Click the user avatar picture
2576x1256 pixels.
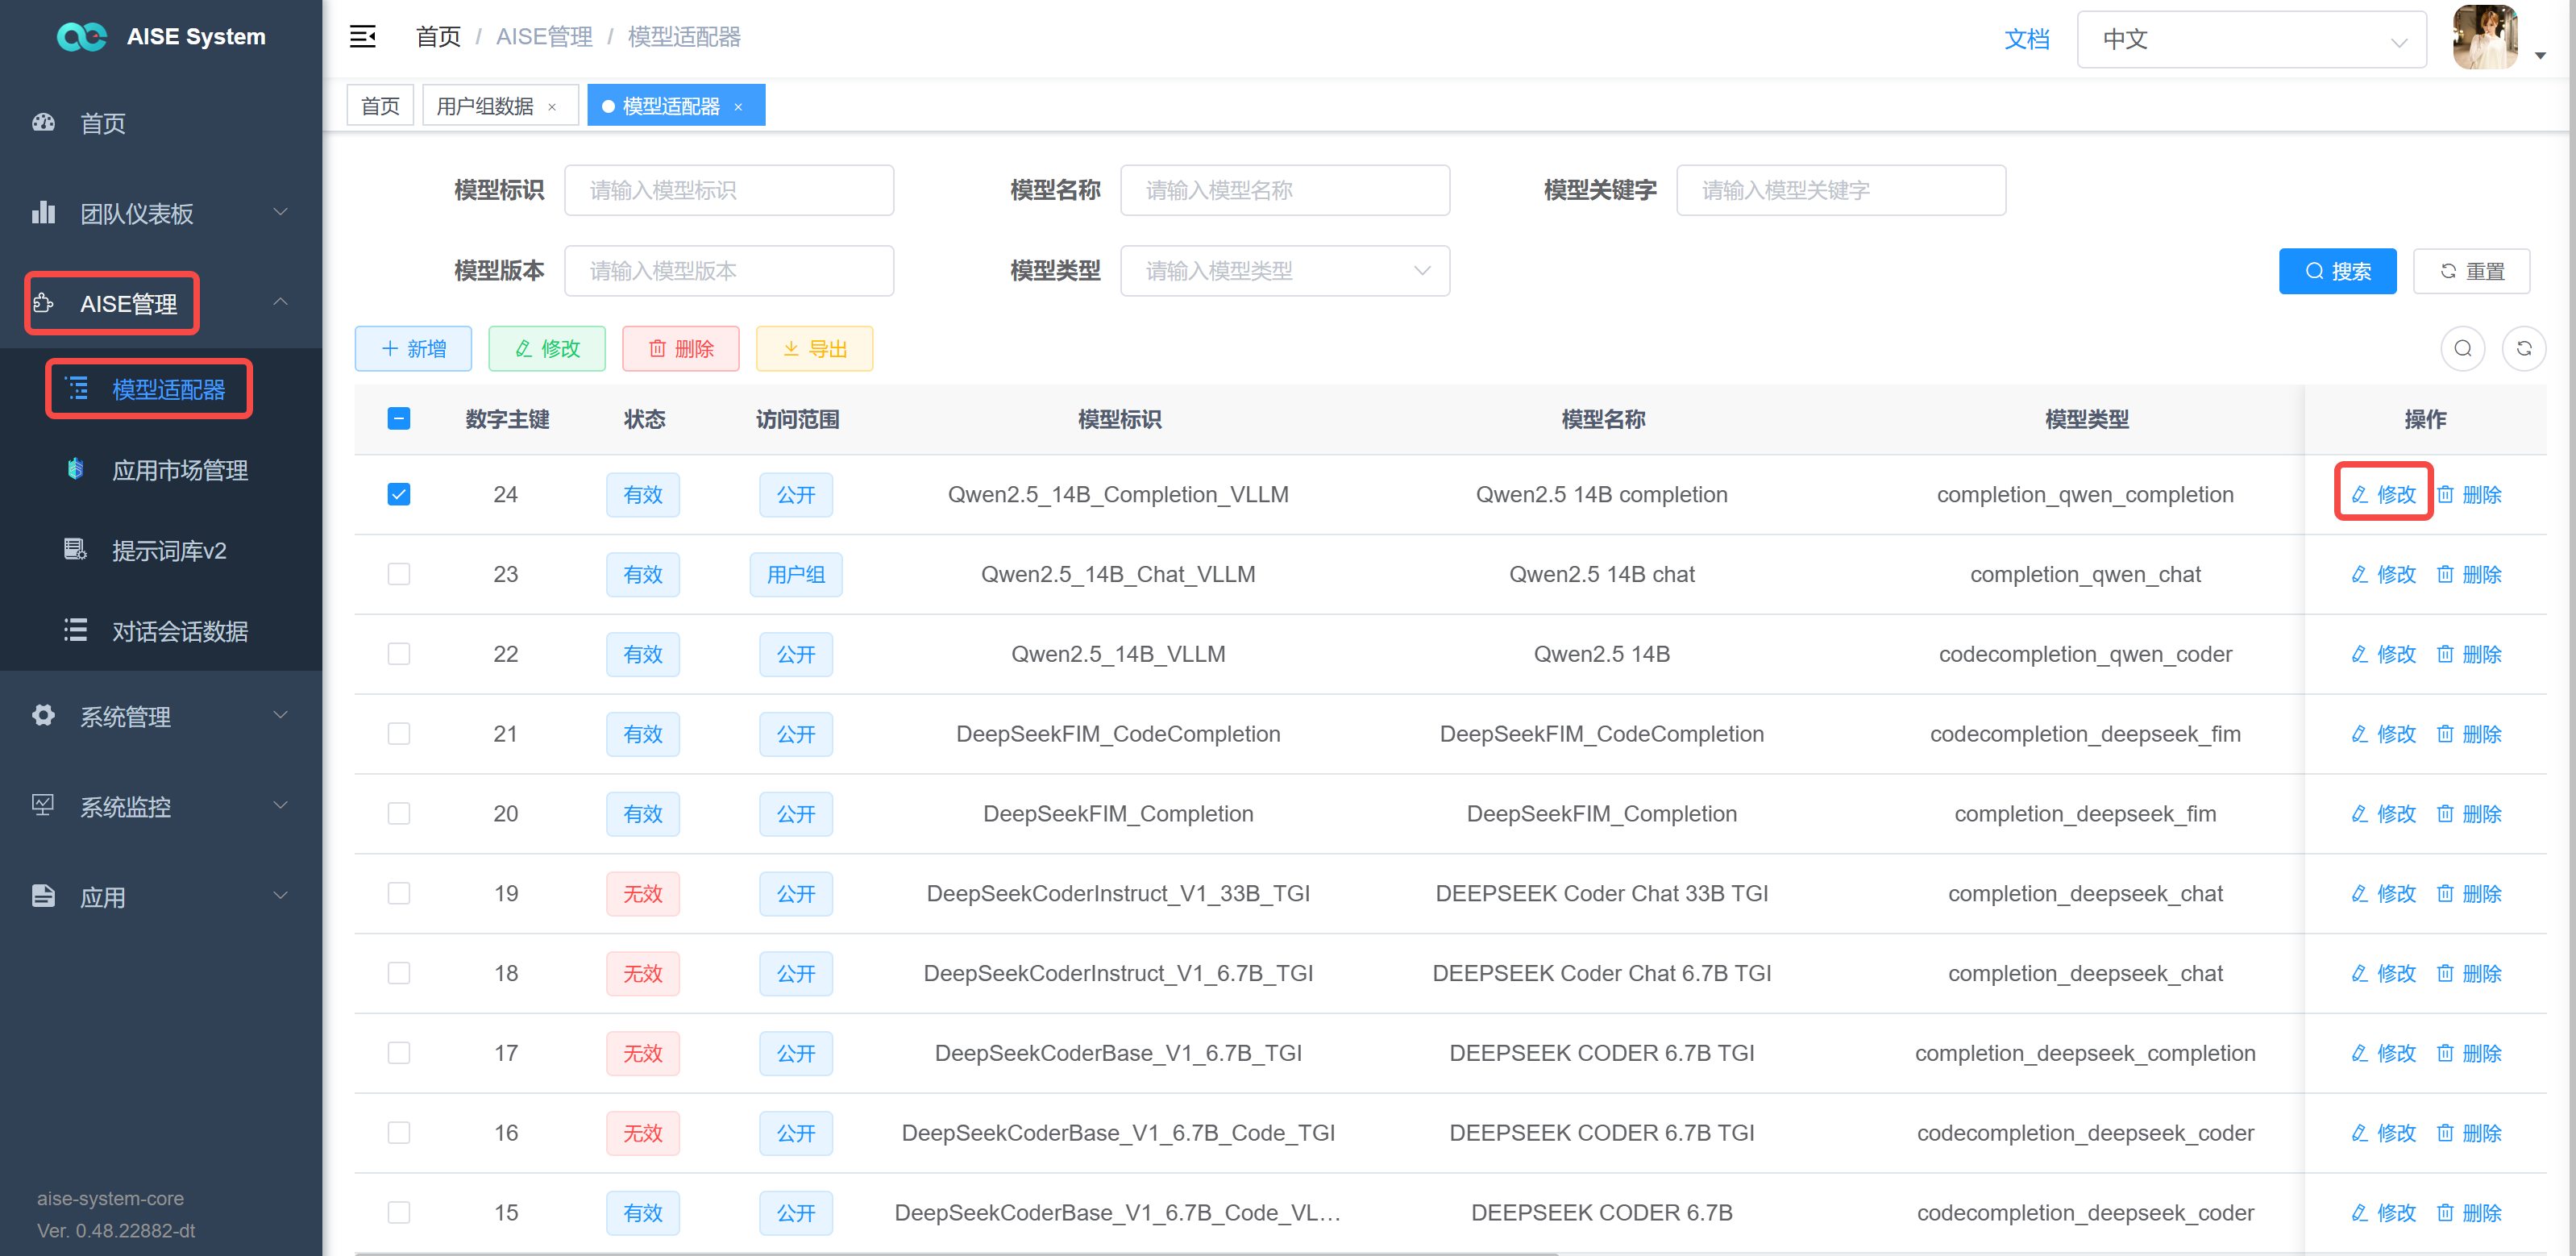click(2486, 37)
